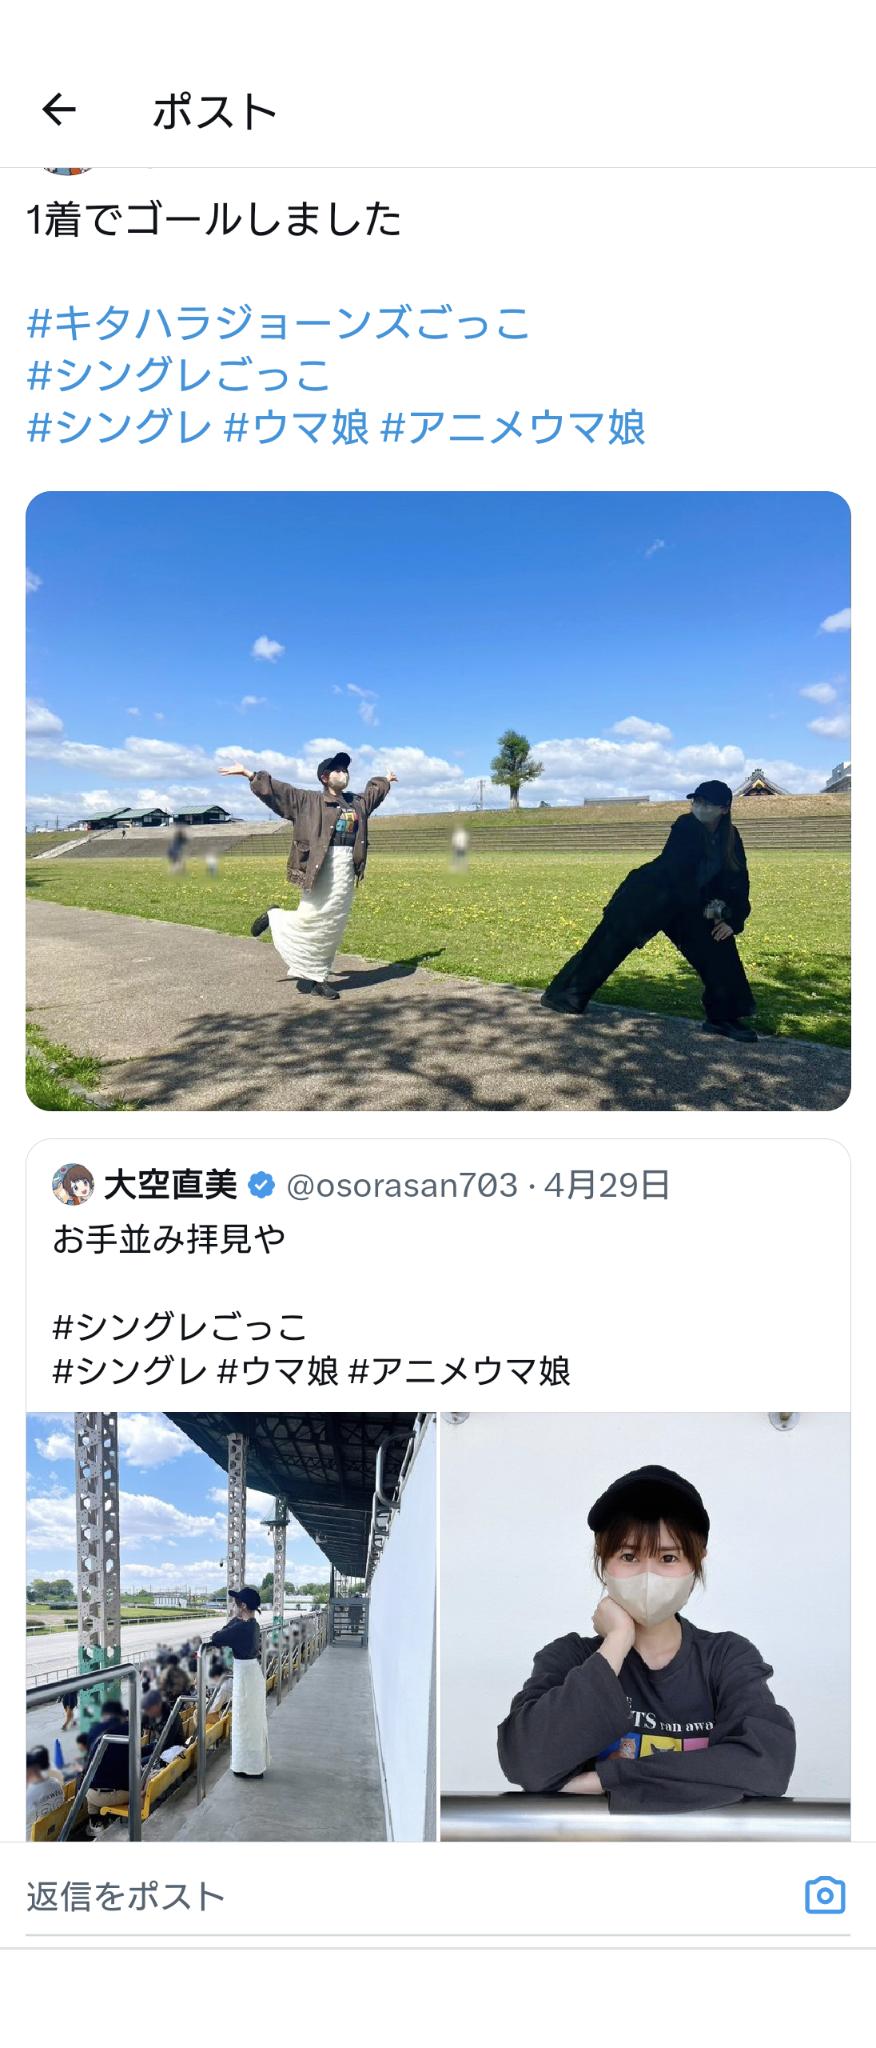The height and width of the screenshot is (2048, 876).
Task: Open blue hashtag #ウマ娘
Action: (297, 427)
